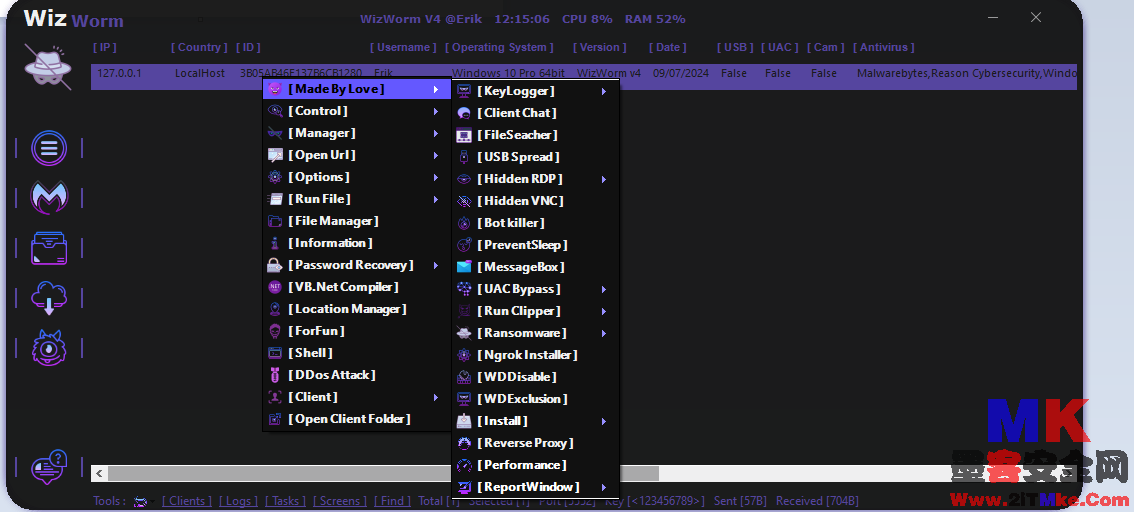Expand the Hidden RDP submenu arrow

604,179
